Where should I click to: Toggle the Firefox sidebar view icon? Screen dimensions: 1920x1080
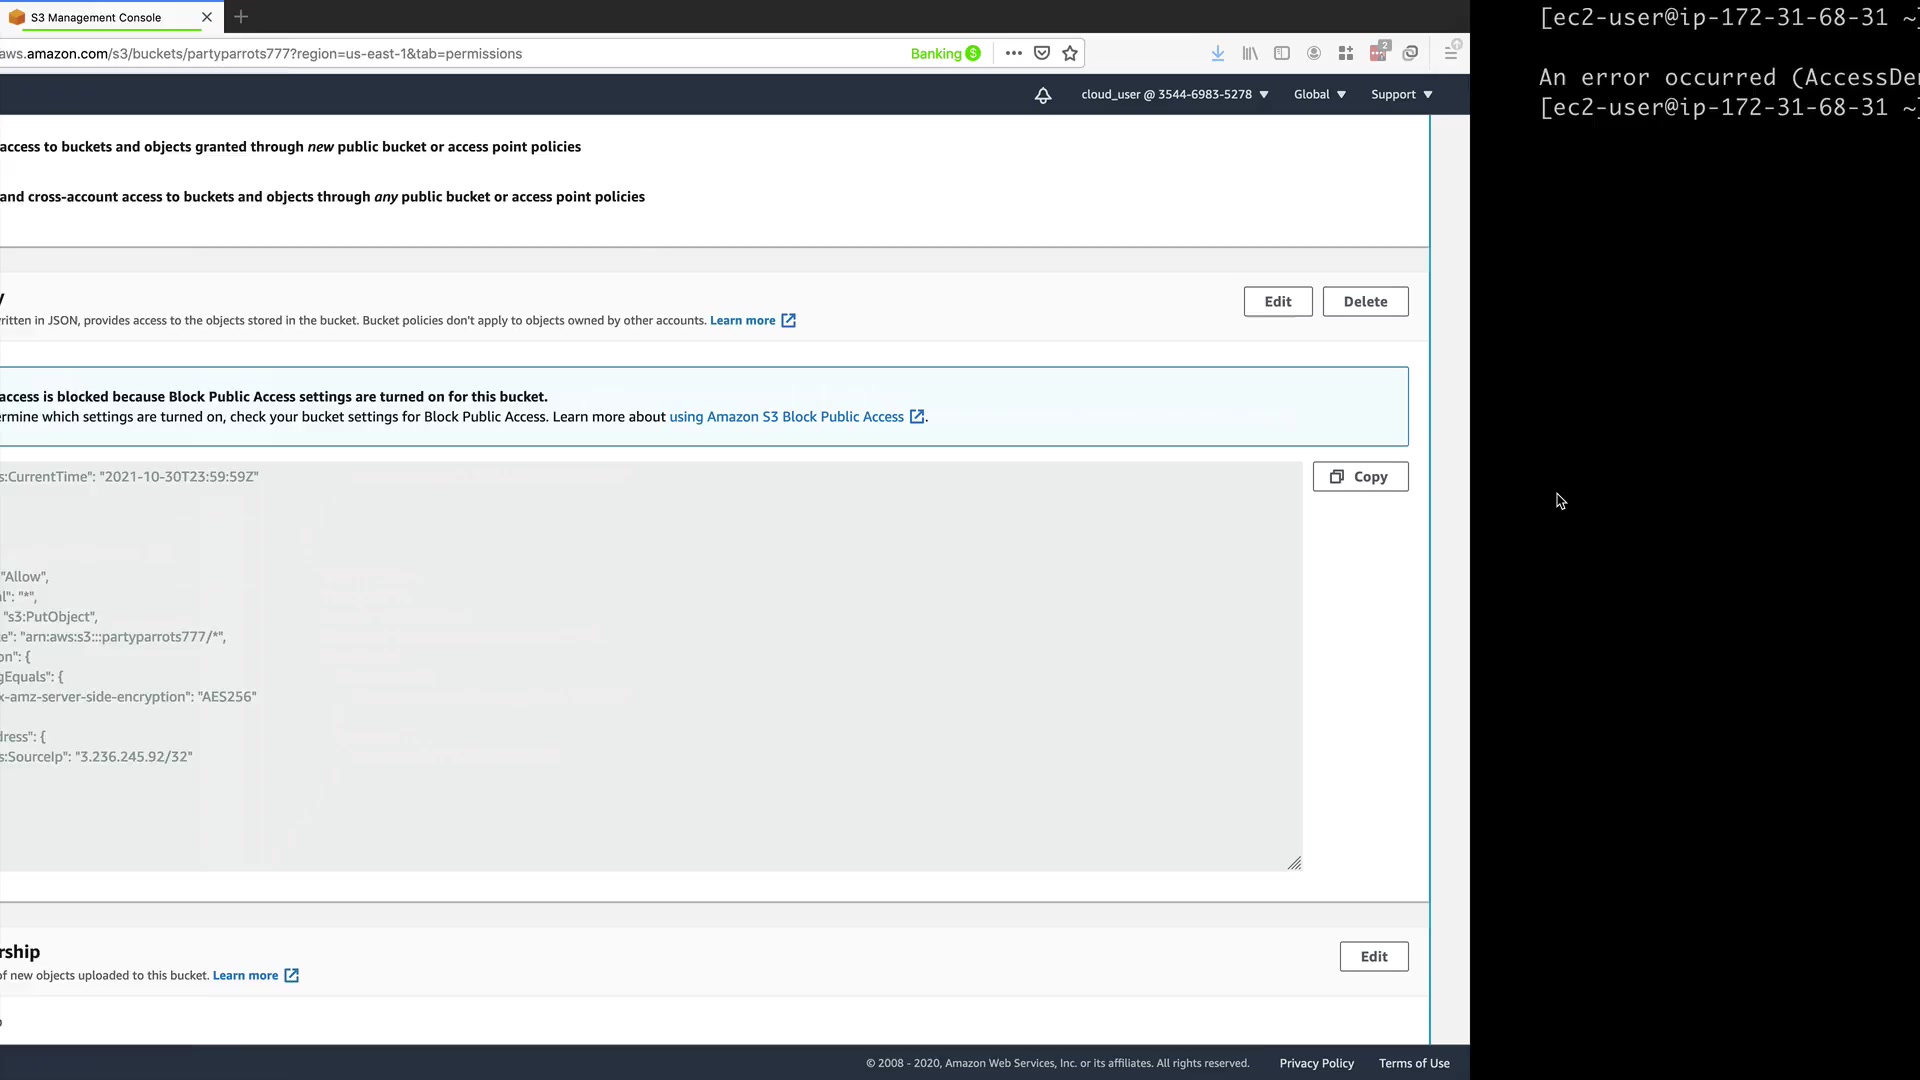(x=1282, y=54)
